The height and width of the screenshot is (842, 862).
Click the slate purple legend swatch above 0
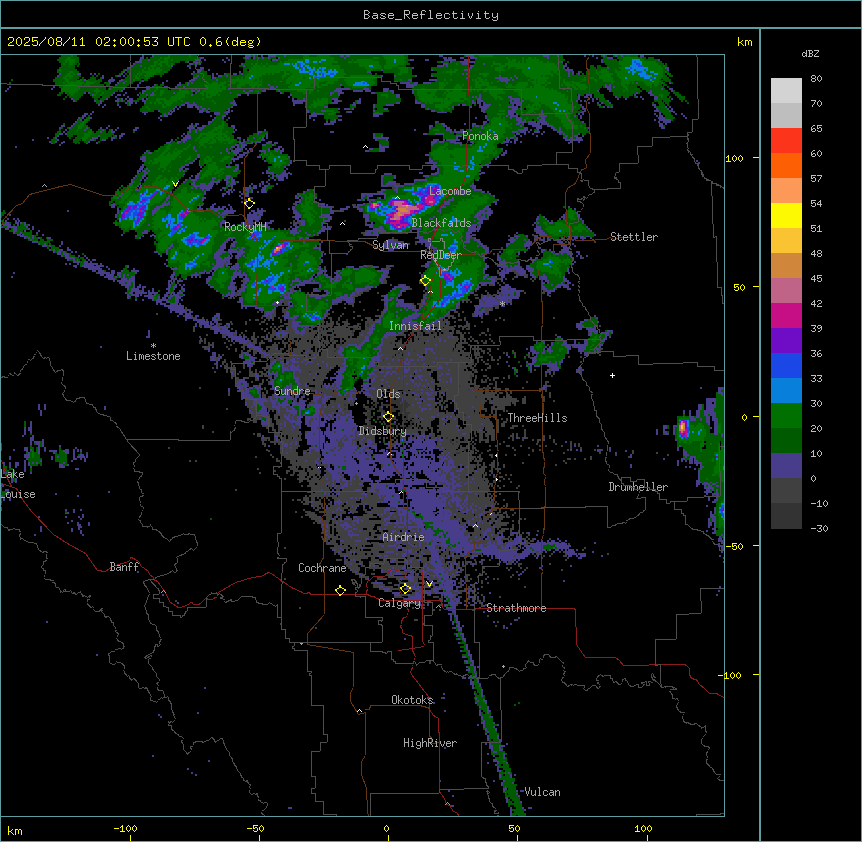[786, 466]
